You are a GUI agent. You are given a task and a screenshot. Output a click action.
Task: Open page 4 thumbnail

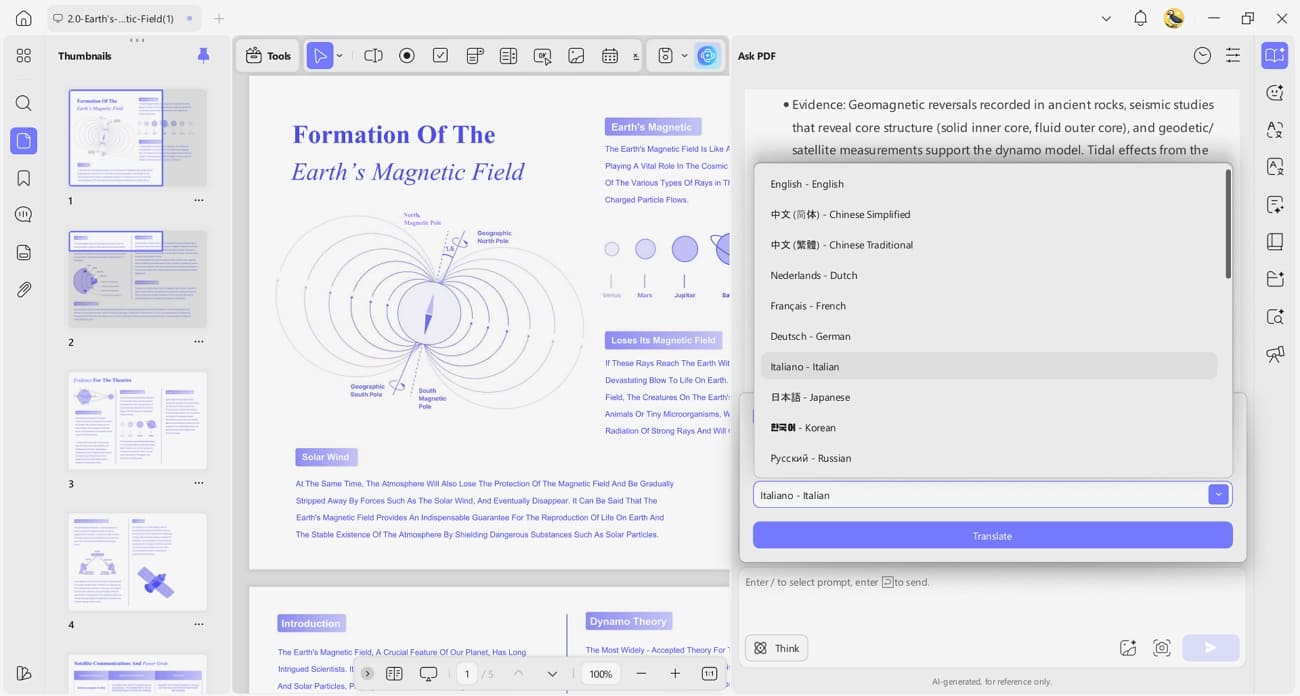[137, 562]
